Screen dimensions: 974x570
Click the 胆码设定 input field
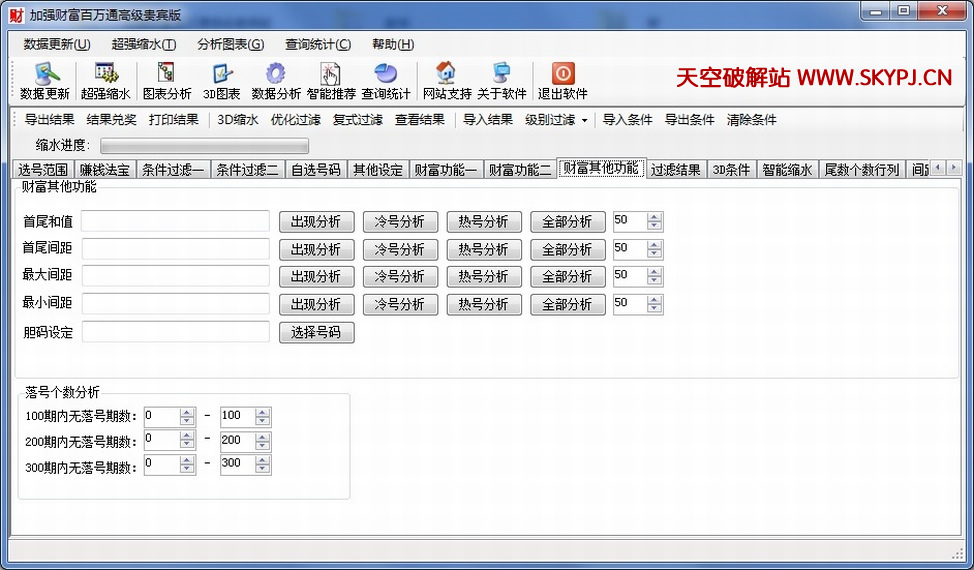point(176,332)
